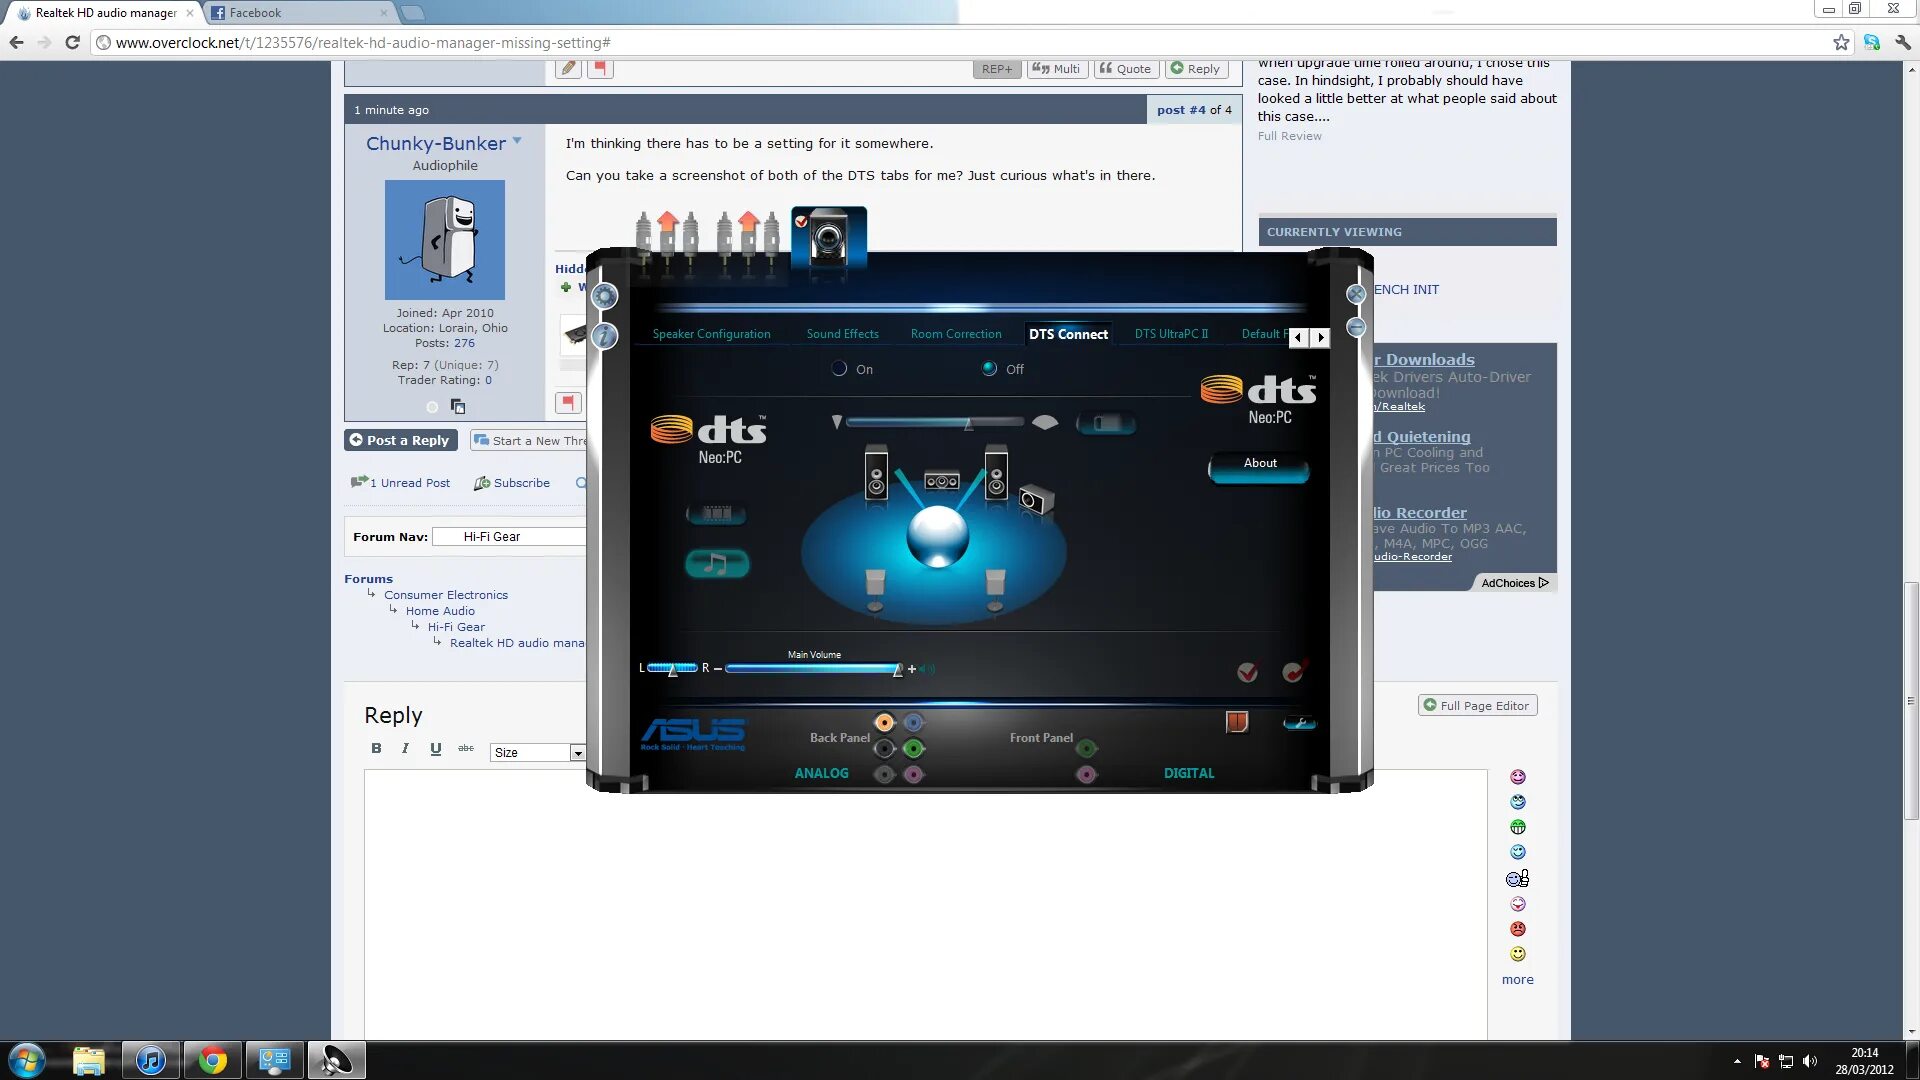The image size is (1920, 1080).
Task: Select the DTS Connect tab
Action: (1067, 334)
